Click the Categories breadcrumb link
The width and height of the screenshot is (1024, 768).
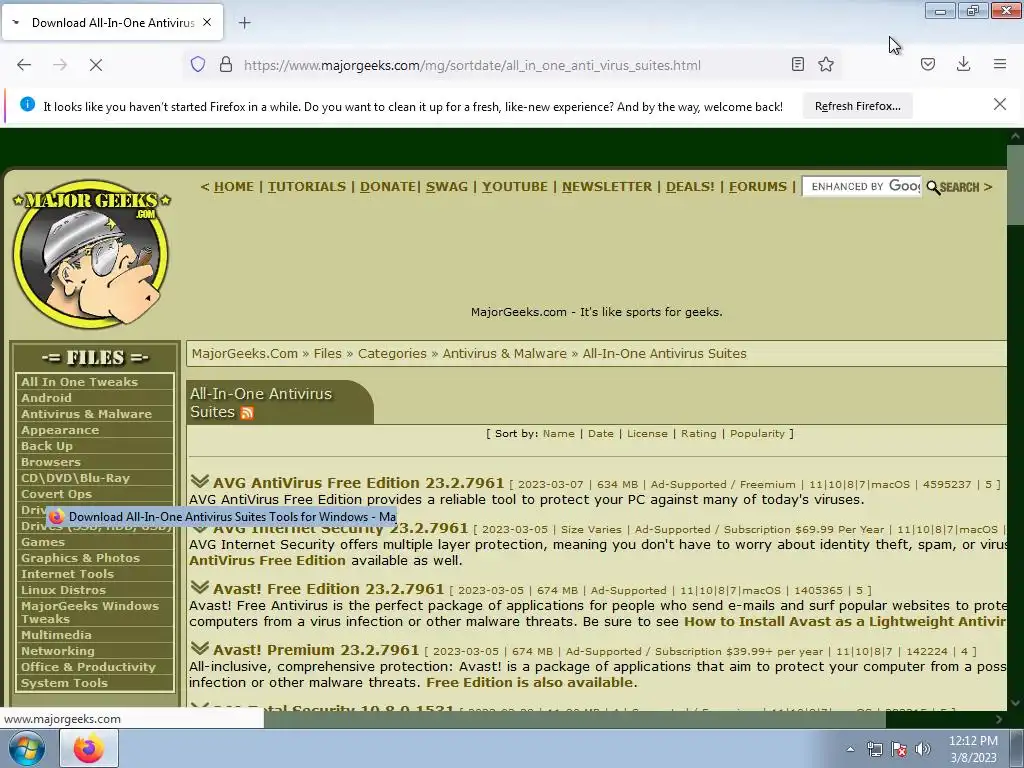(x=392, y=353)
